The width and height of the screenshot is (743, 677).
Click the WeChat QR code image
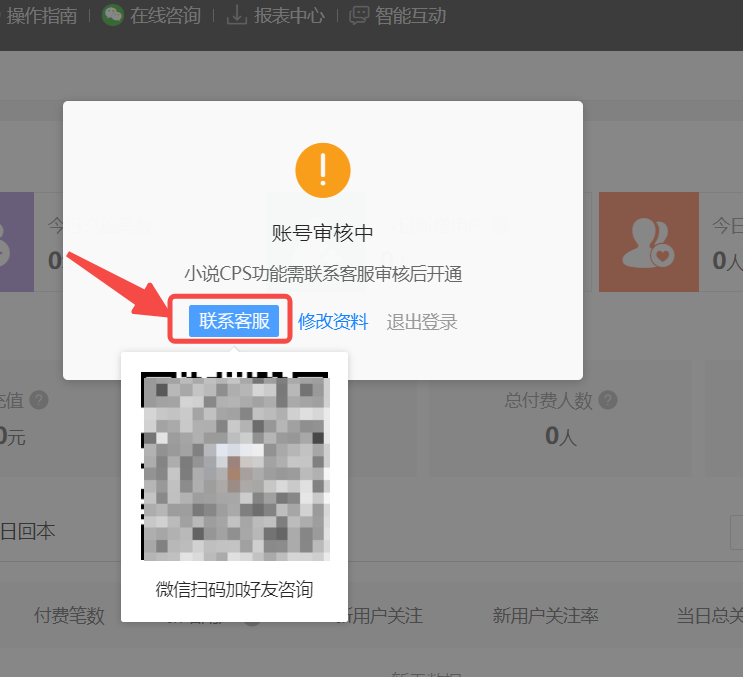[x=236, y=466]
